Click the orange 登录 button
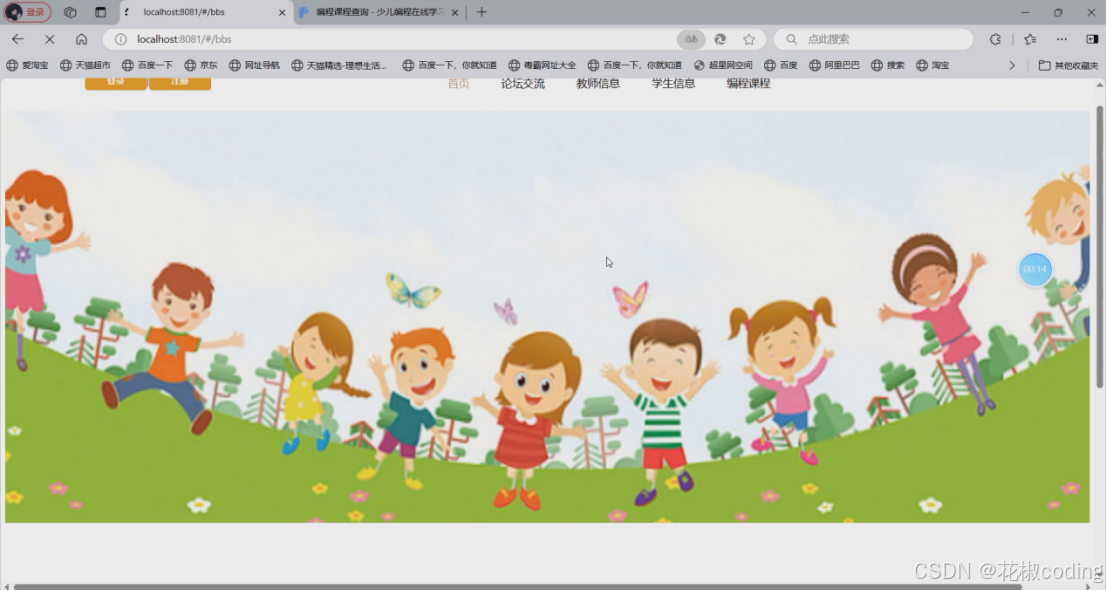The height and width of the screenshot is (591, 1107). (115, 84)
